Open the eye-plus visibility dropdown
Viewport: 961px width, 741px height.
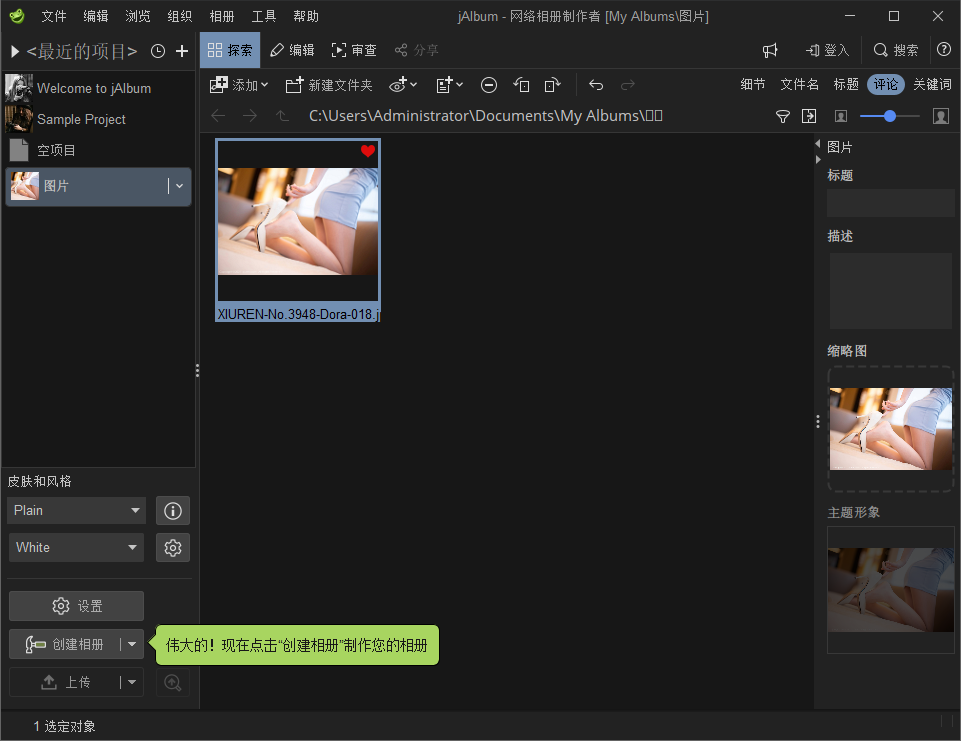pyautogui.click(x=403, y=85)
